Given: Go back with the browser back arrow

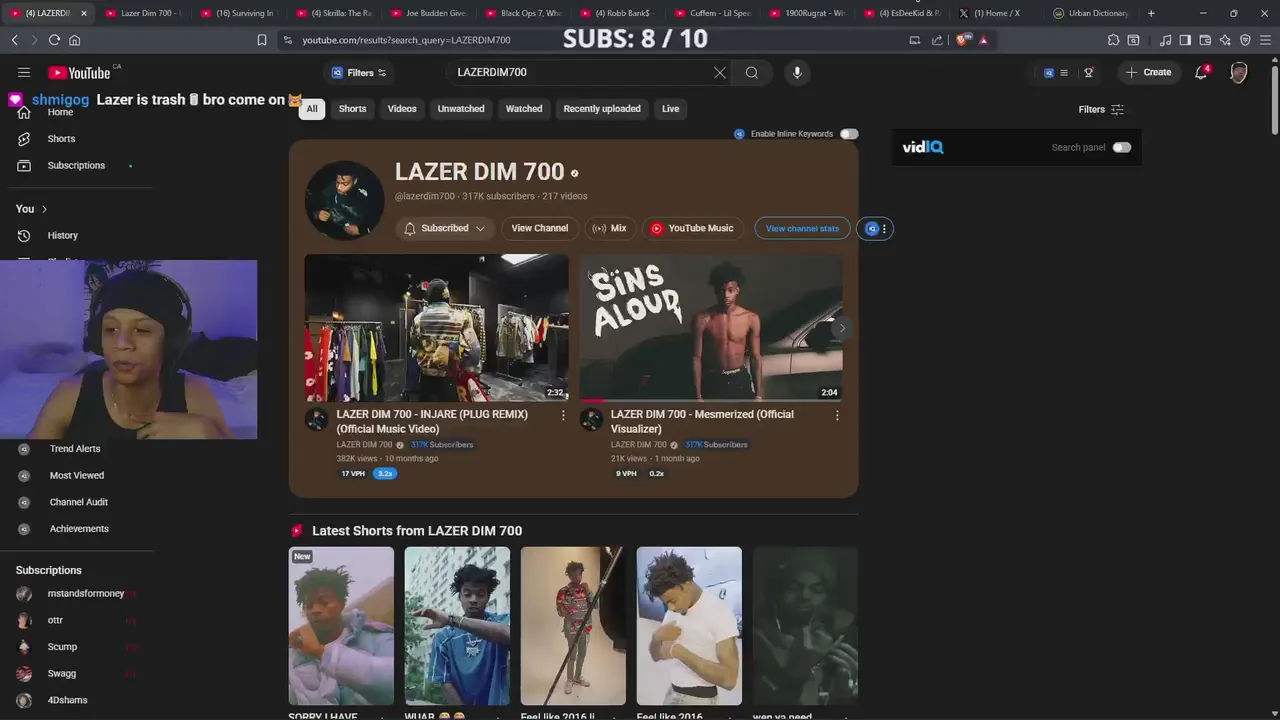Looking at the screenshot, I should click(x=14, y=40).
